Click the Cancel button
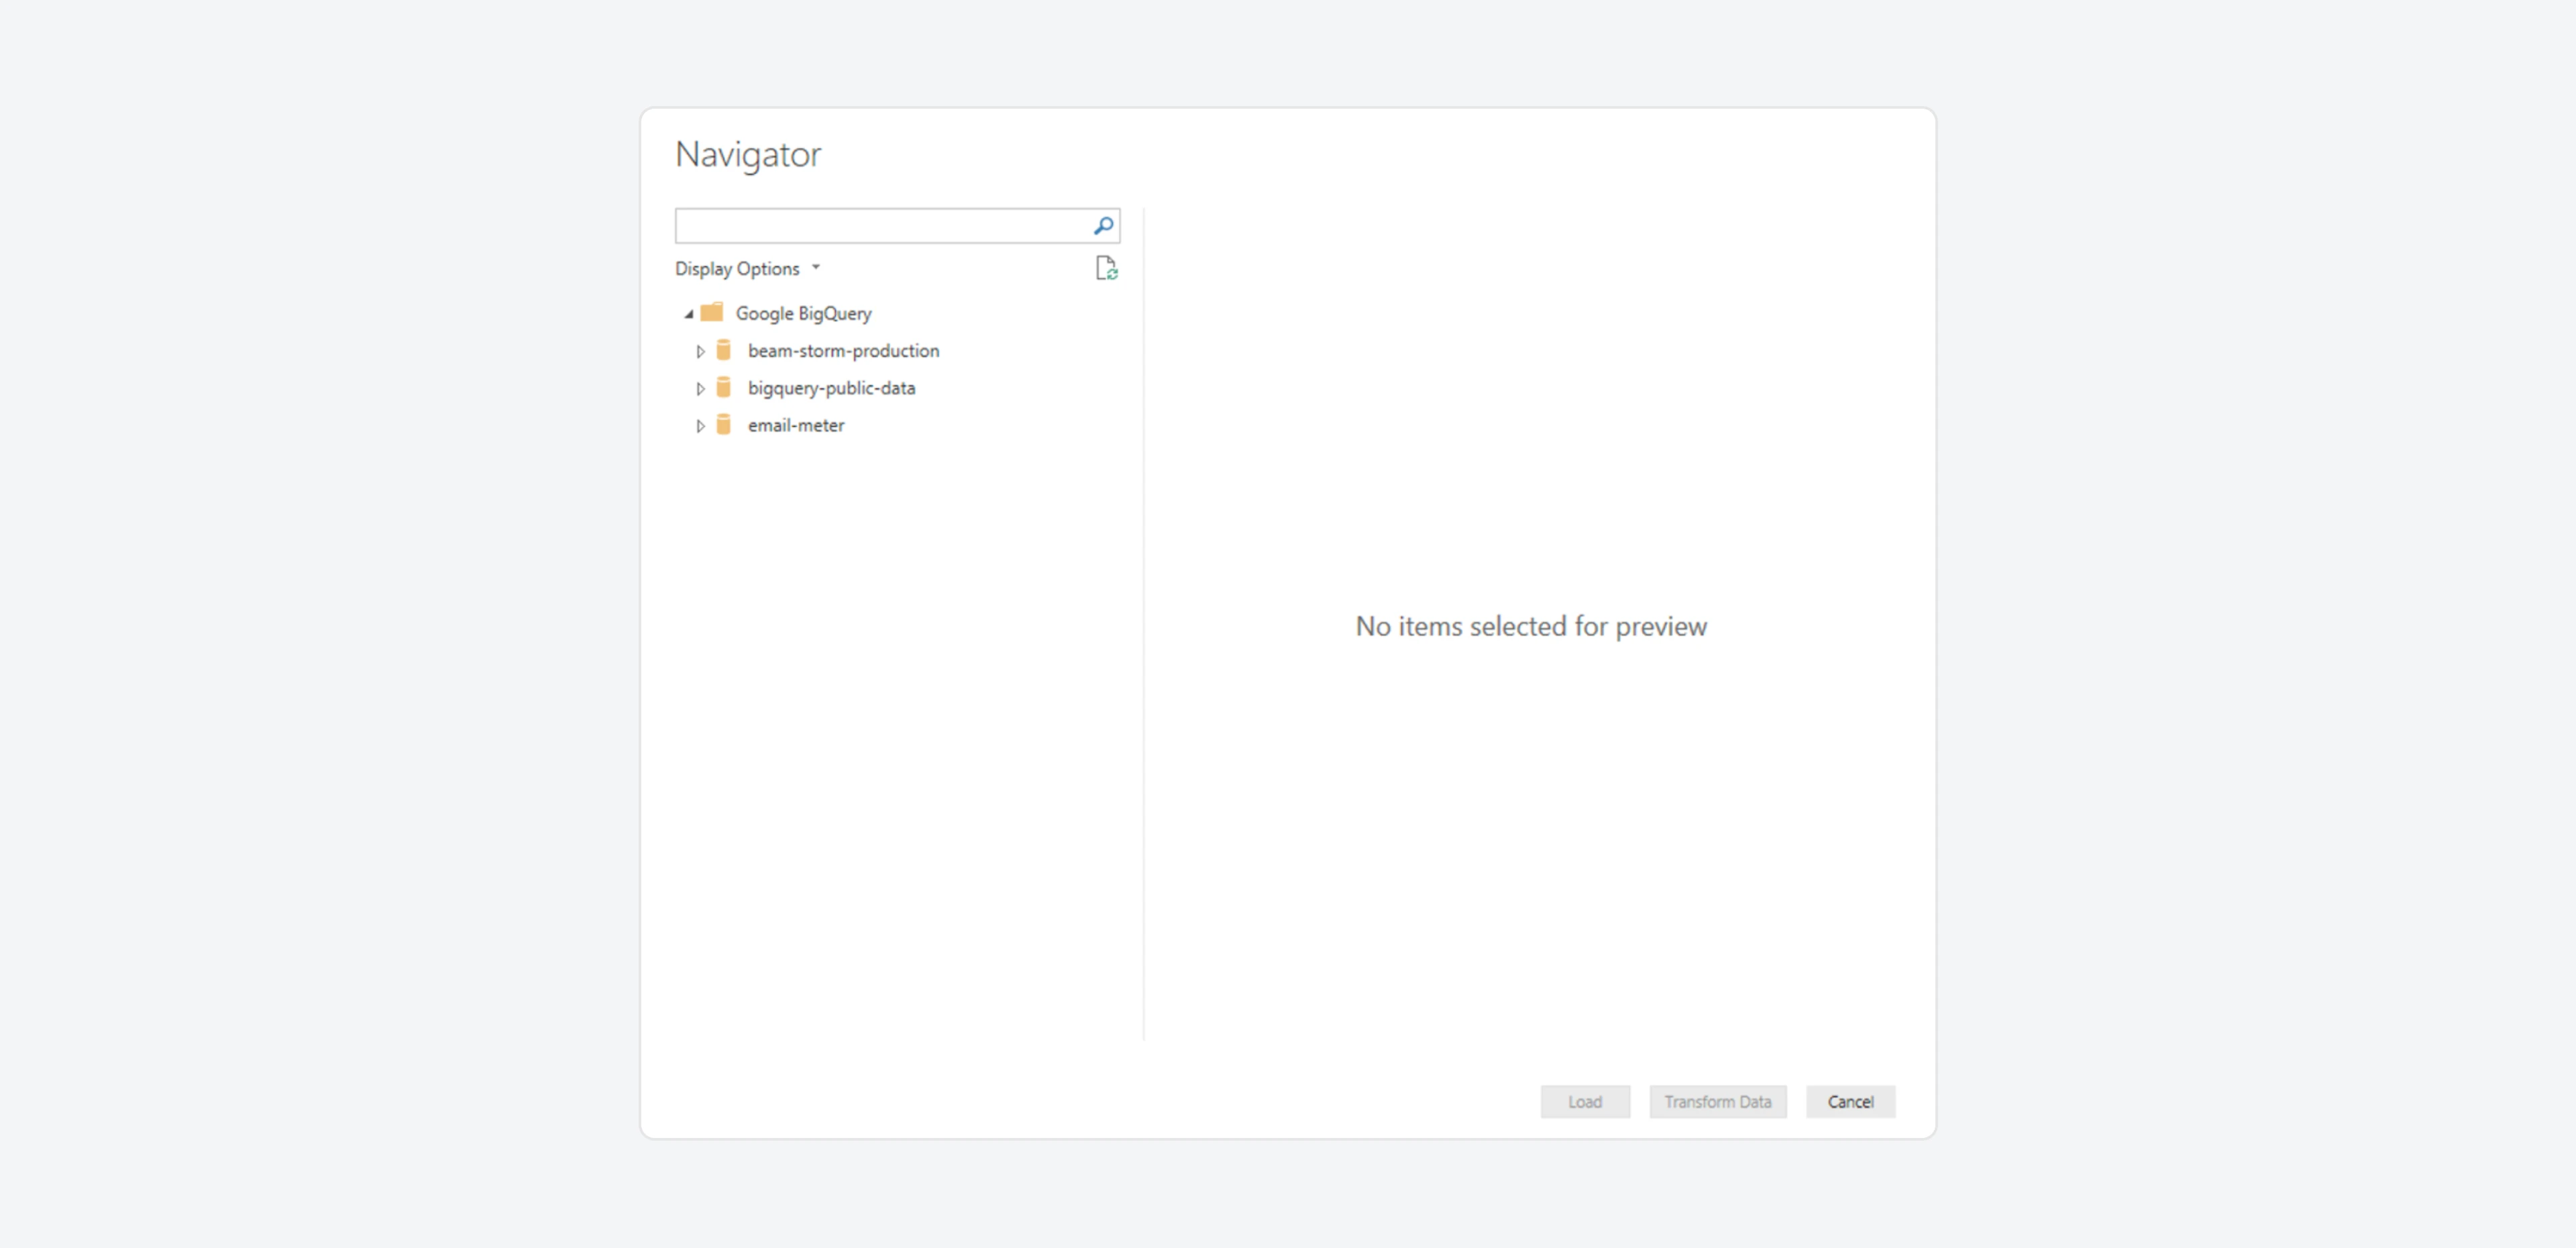Image resolution: width=2576 pixels, height=1248 pixels. coord(1850,1101)
